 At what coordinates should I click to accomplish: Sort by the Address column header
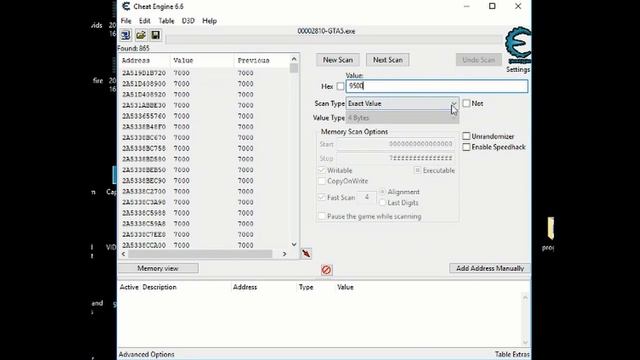pos(144,60)
